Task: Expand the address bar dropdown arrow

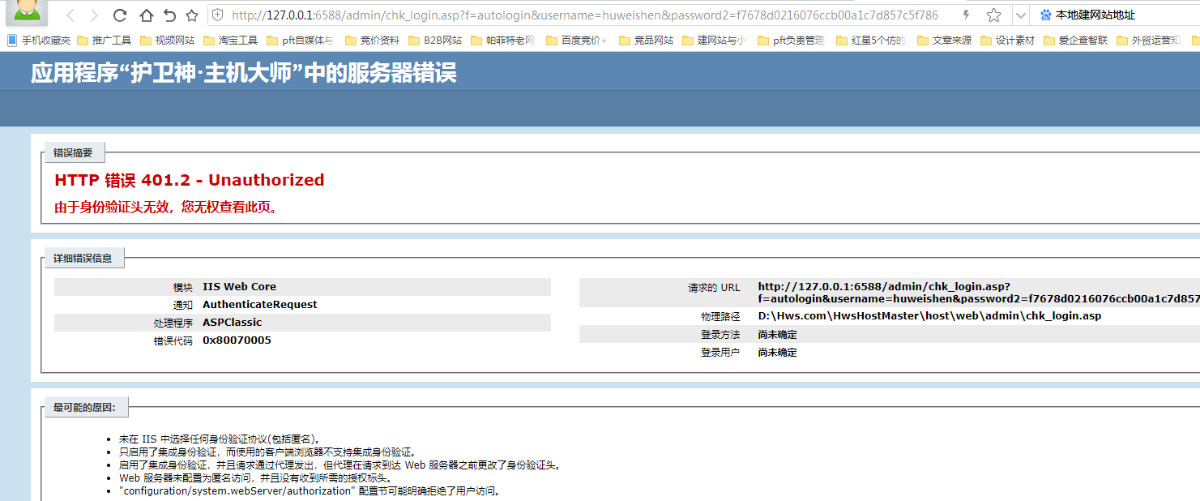Action: click(x=1019, y=16)
